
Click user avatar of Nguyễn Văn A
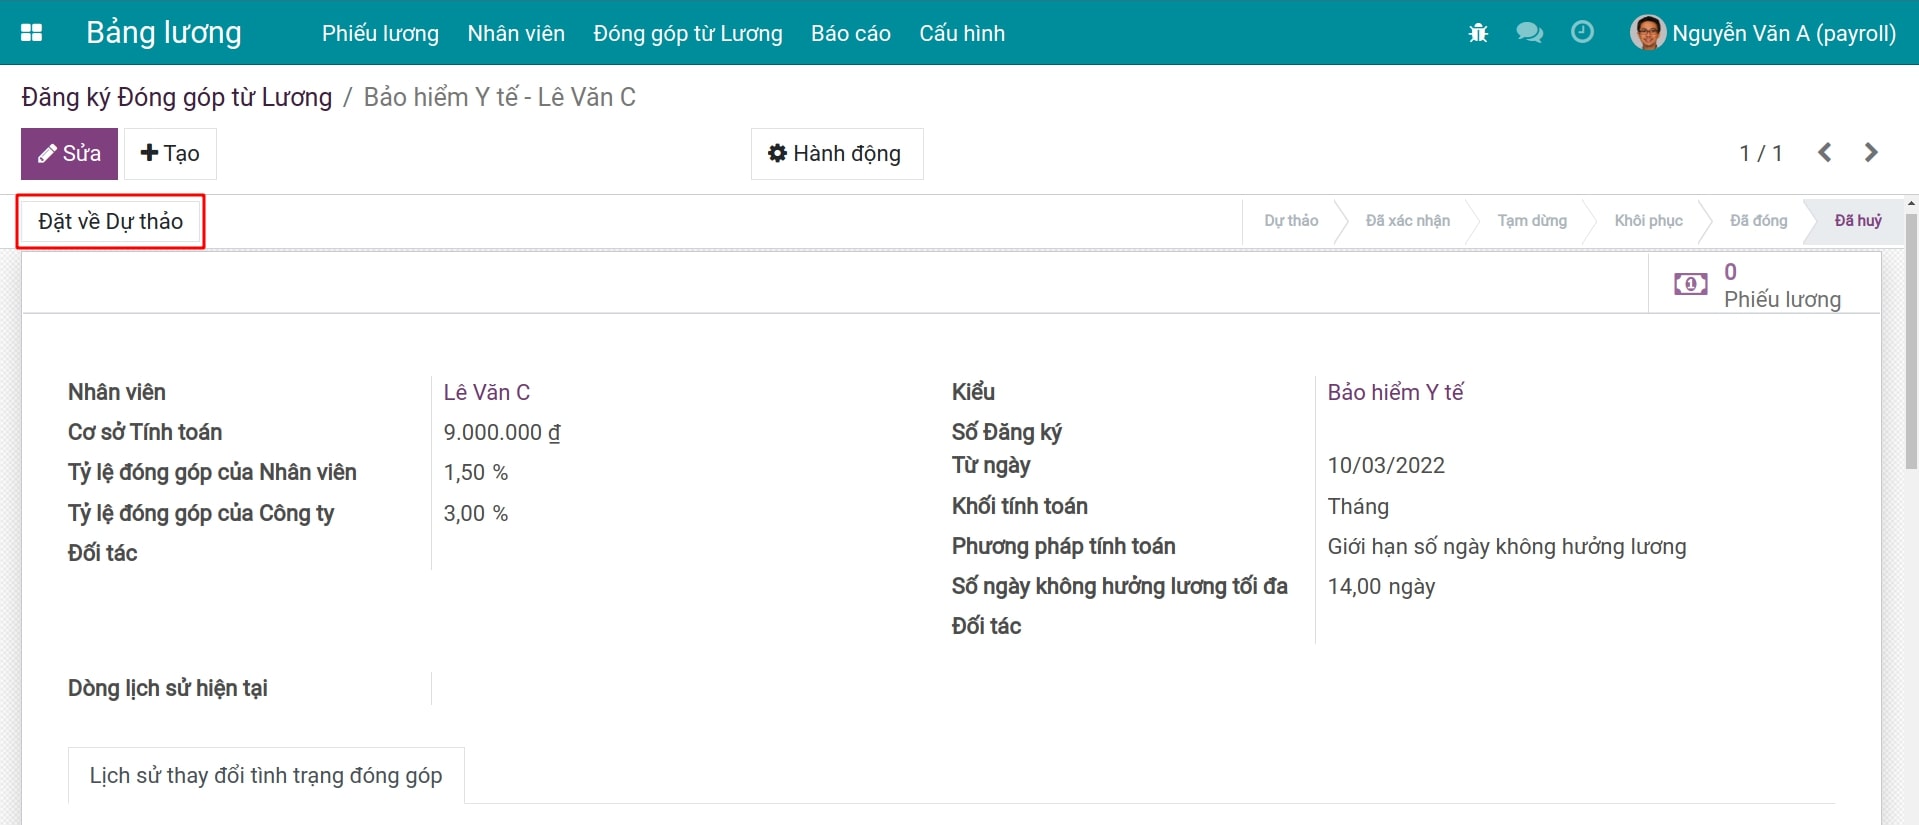[1646, 33]
